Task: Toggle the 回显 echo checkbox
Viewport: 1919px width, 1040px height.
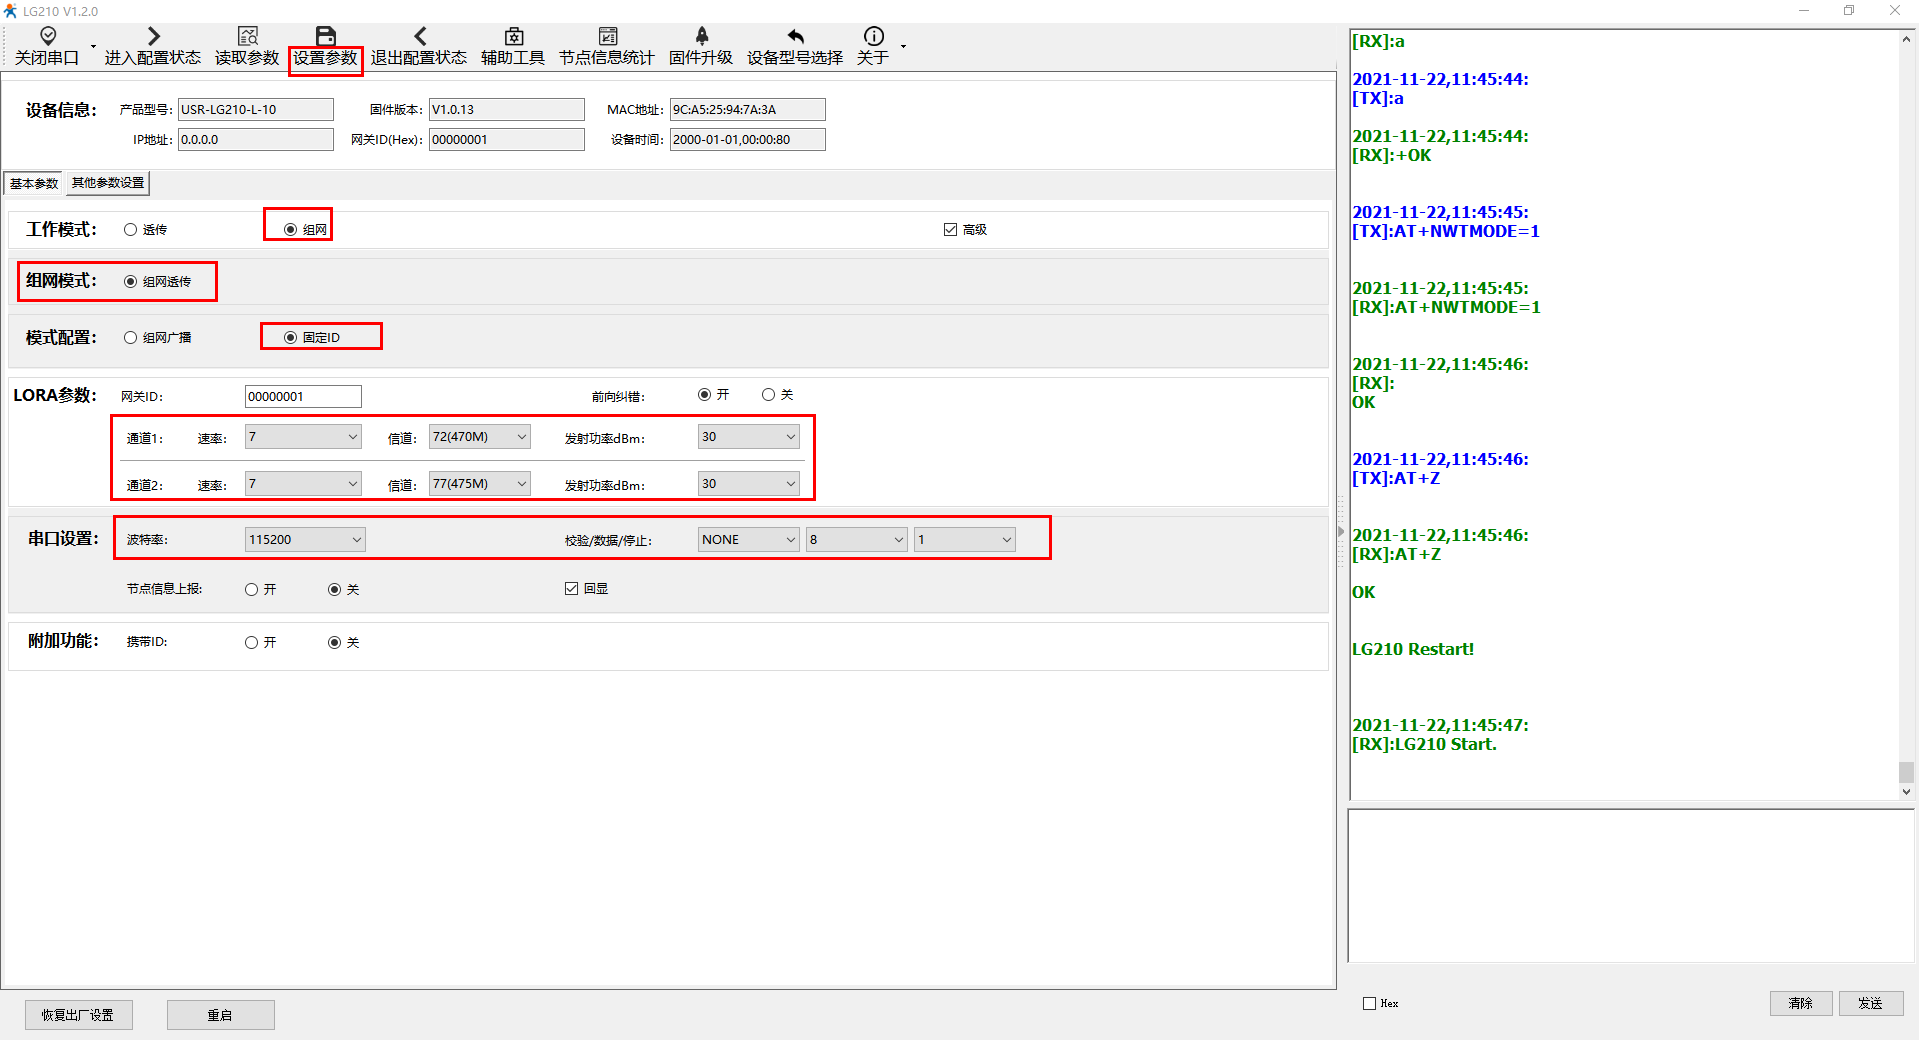Action: tap(572, 589)
